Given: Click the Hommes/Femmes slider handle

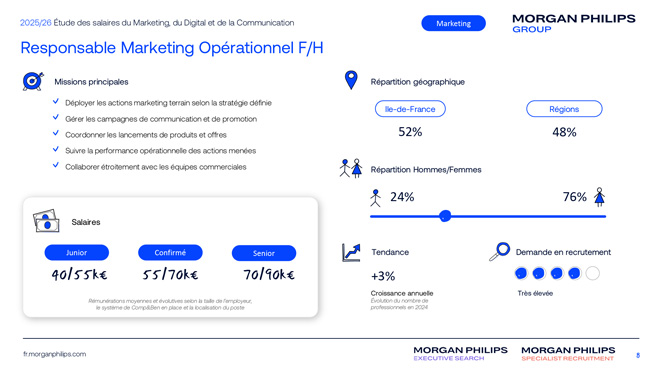Looking at the screenshot, I should (x=445, y=216).
